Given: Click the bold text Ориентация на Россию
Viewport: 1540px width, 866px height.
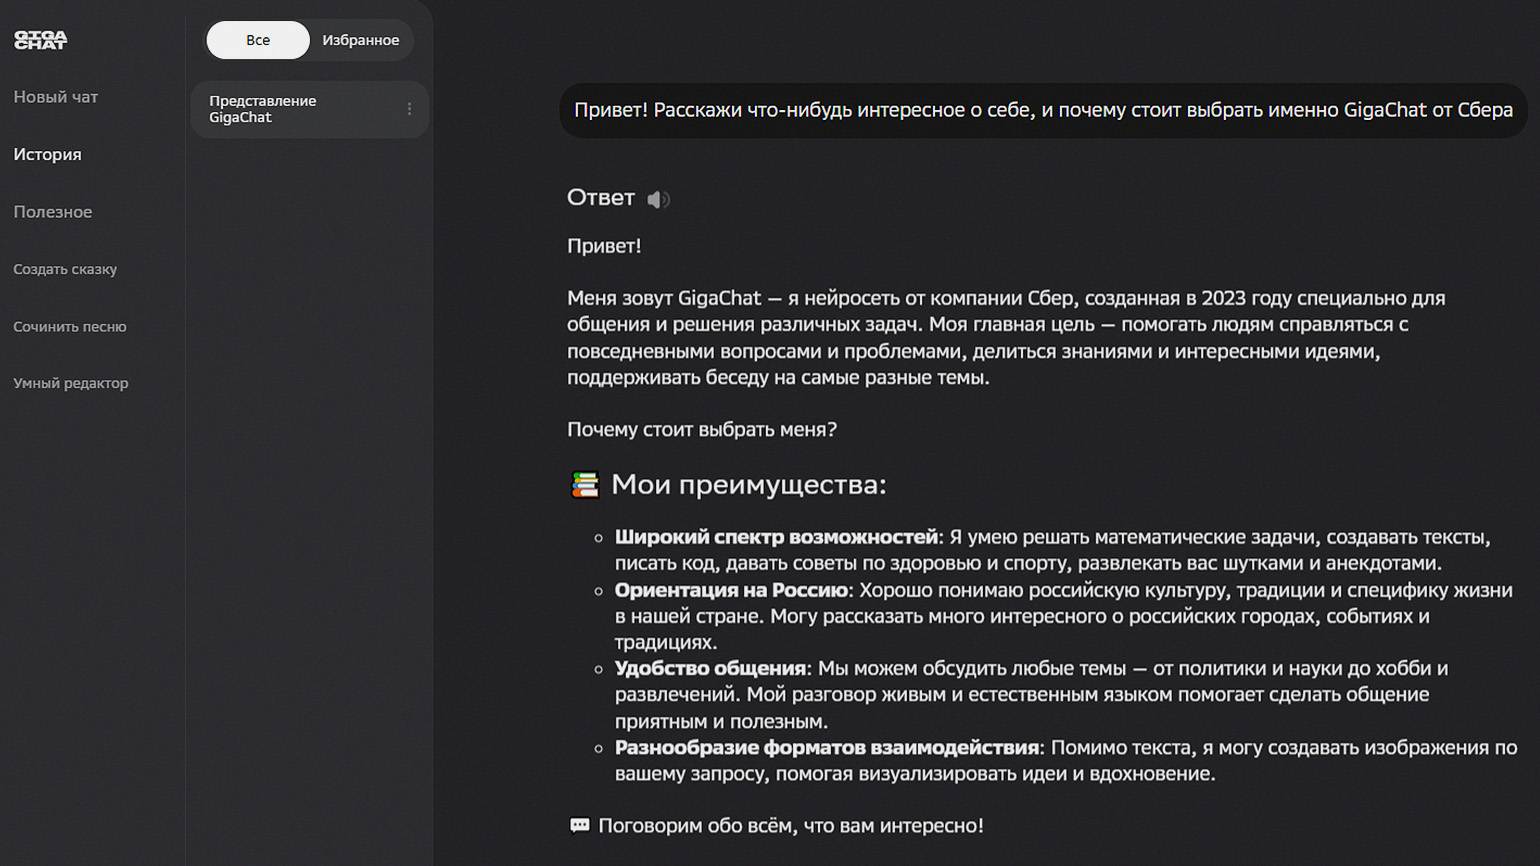Looking at the screenshot, I should point(731,590).
